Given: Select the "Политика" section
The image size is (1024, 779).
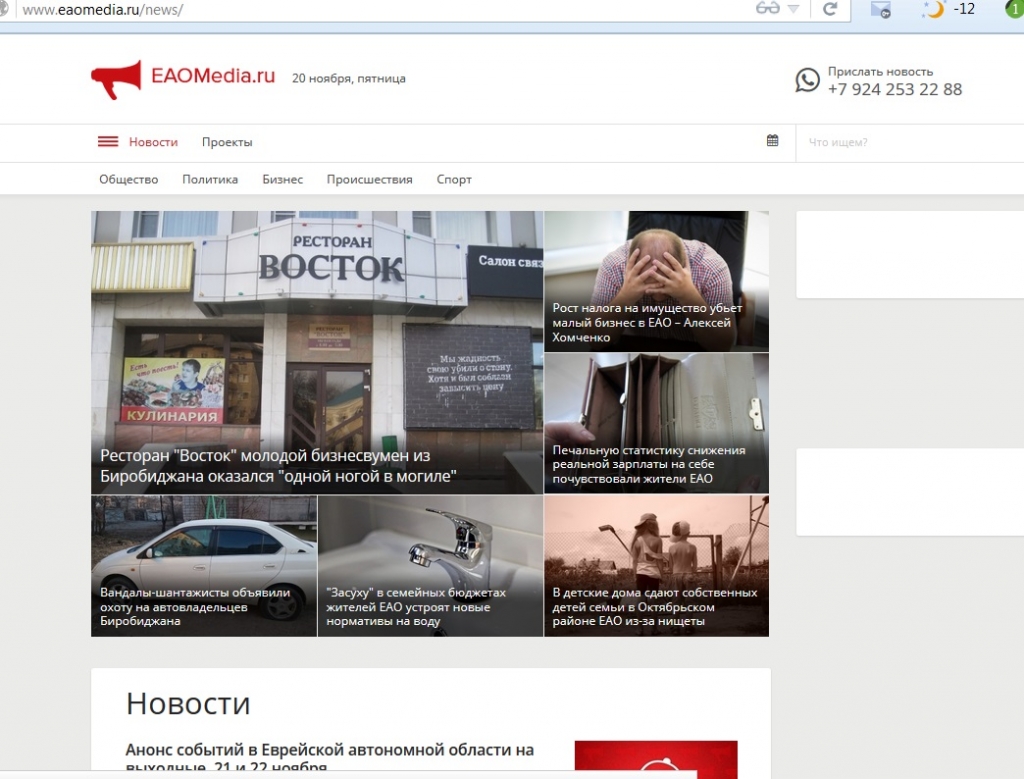Looking at the screenshot, I should 210,179.
